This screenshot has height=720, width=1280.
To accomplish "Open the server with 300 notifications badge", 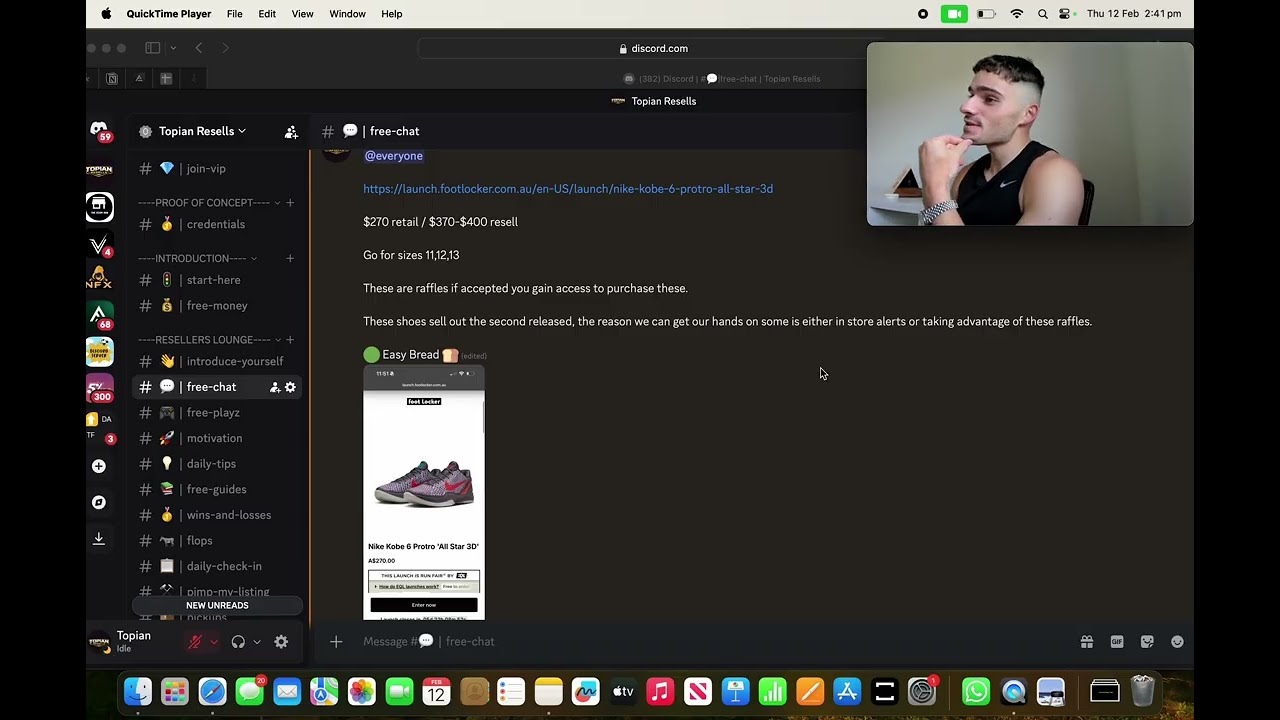I will click(x=99, y=389).
